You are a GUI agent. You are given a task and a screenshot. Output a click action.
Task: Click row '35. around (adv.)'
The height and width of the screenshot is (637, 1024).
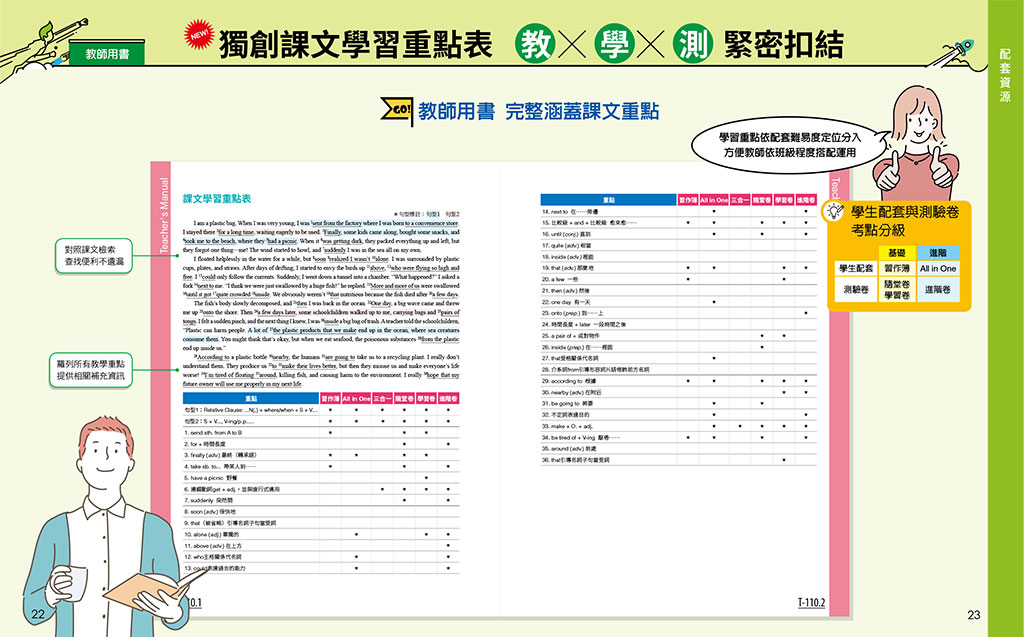[679, 449]
